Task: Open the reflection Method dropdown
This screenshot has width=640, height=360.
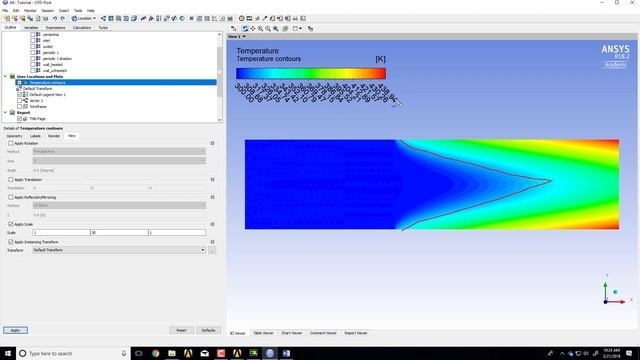Action: [119, 205]
